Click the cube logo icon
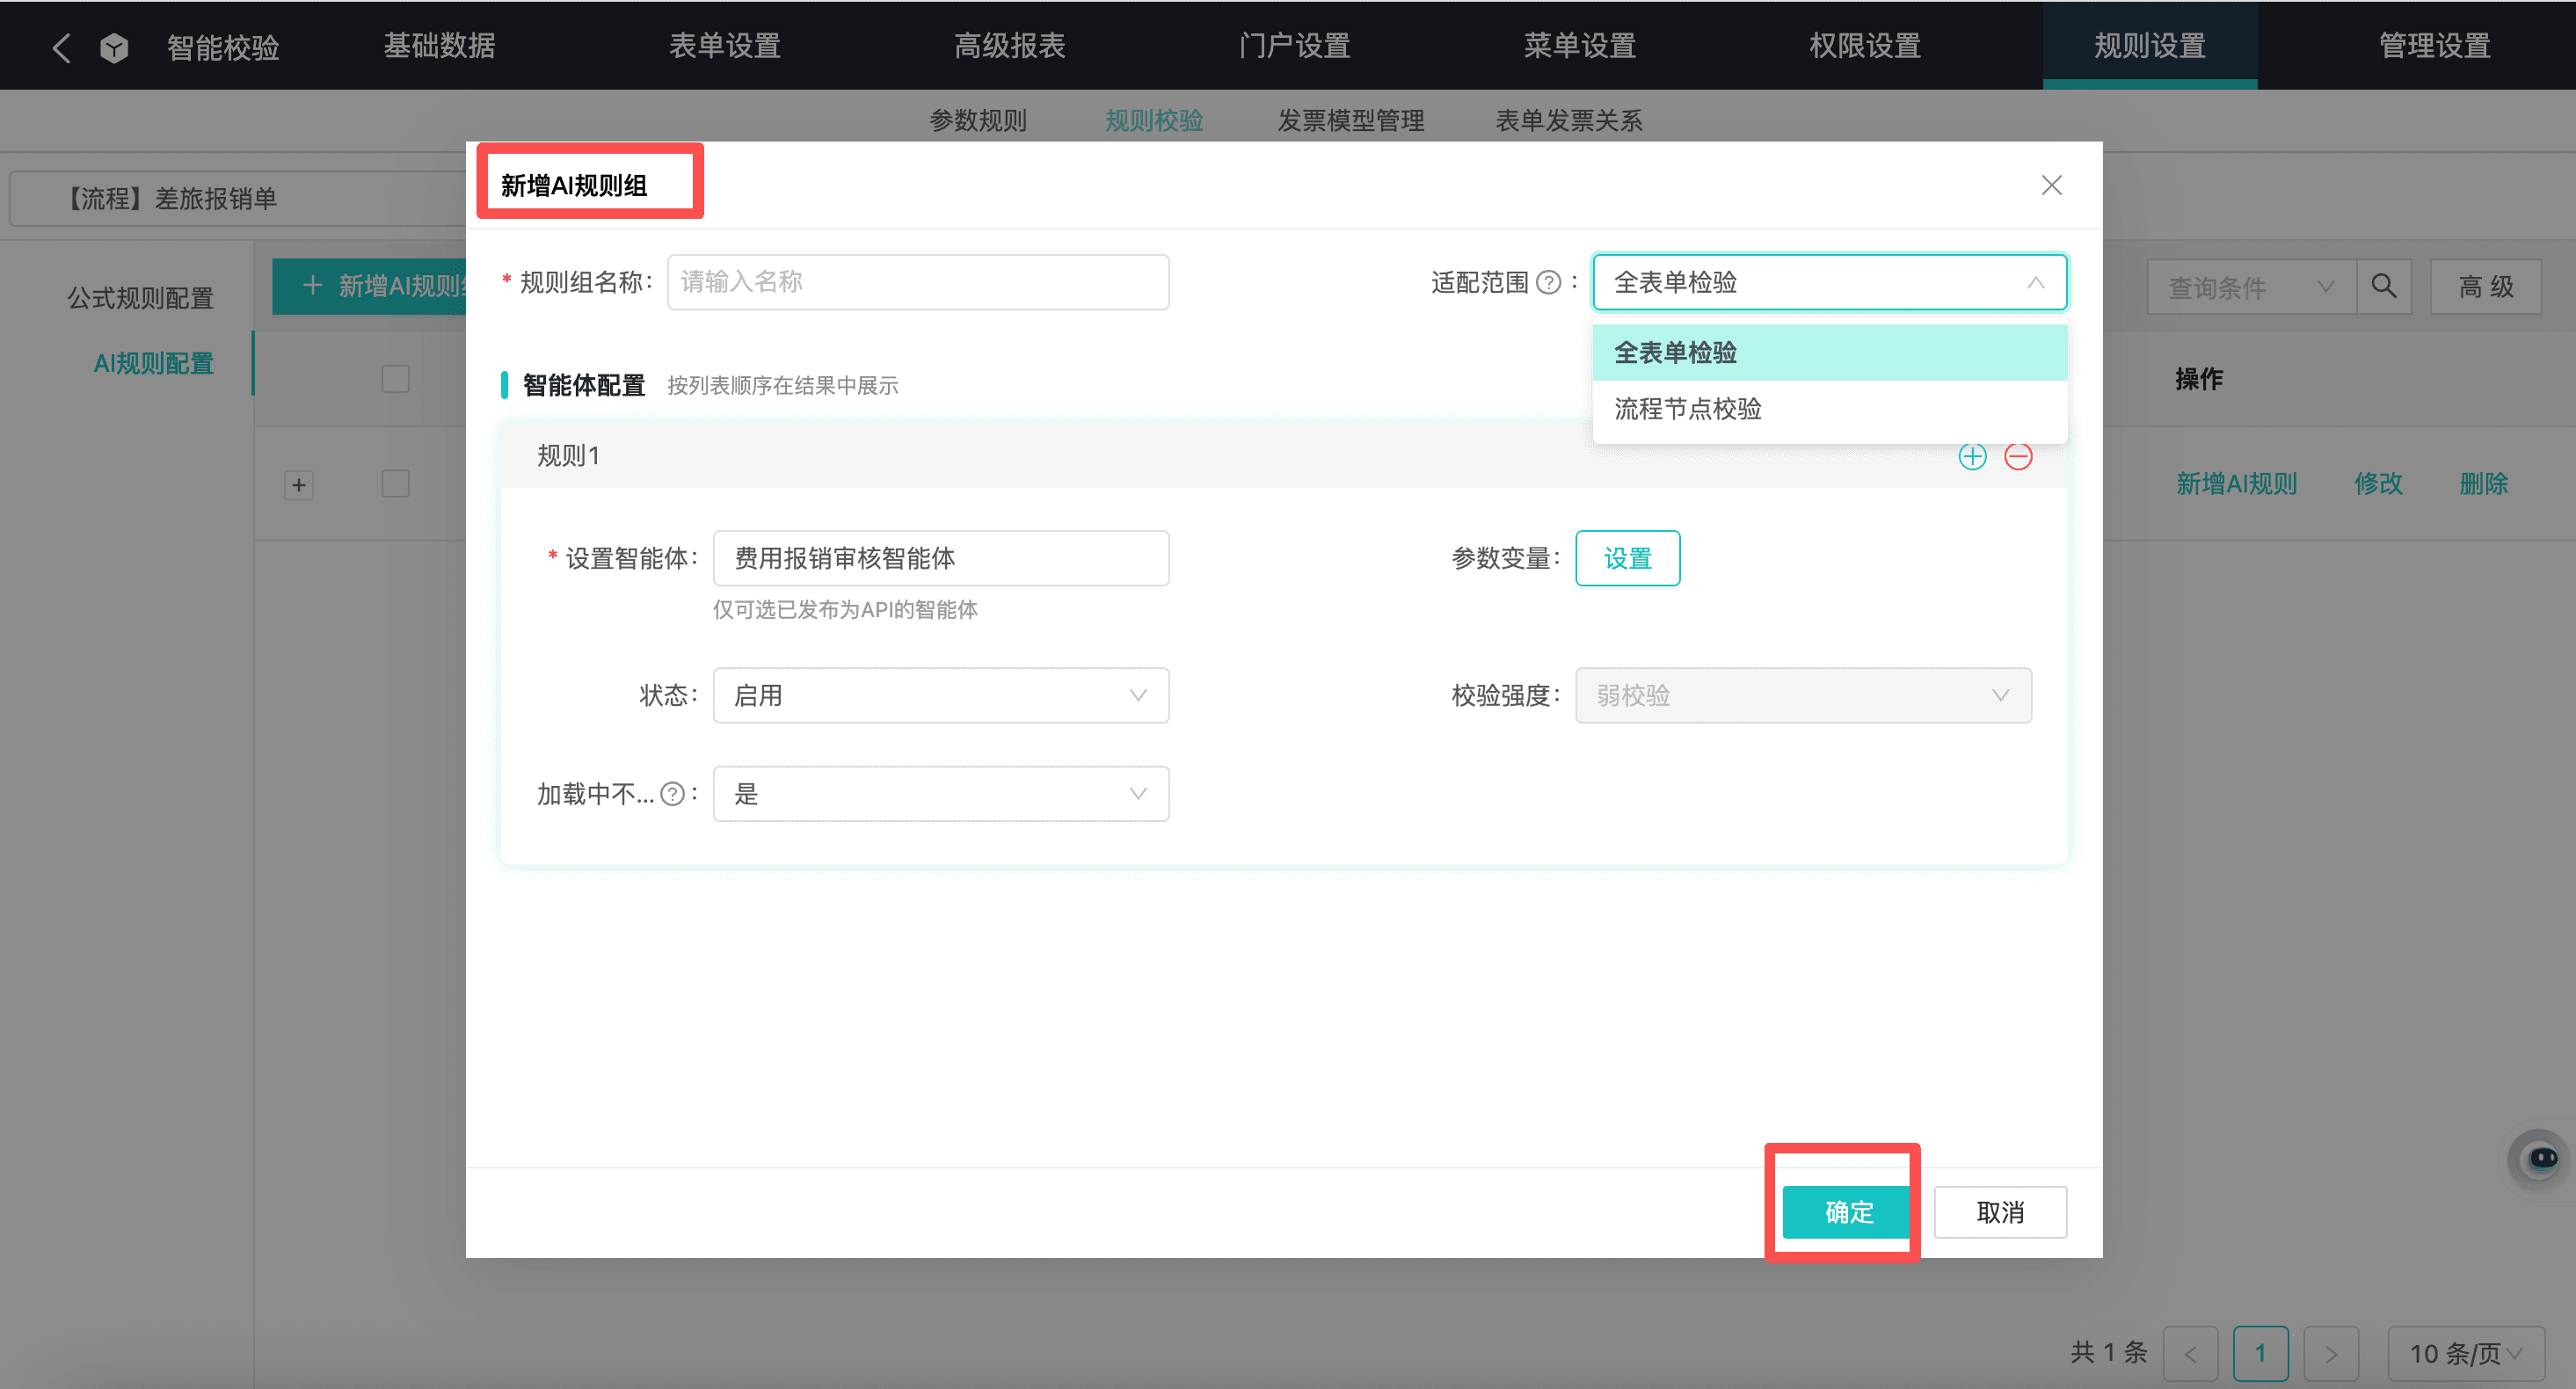The image size is (2576, 1389). click(114, 47)
